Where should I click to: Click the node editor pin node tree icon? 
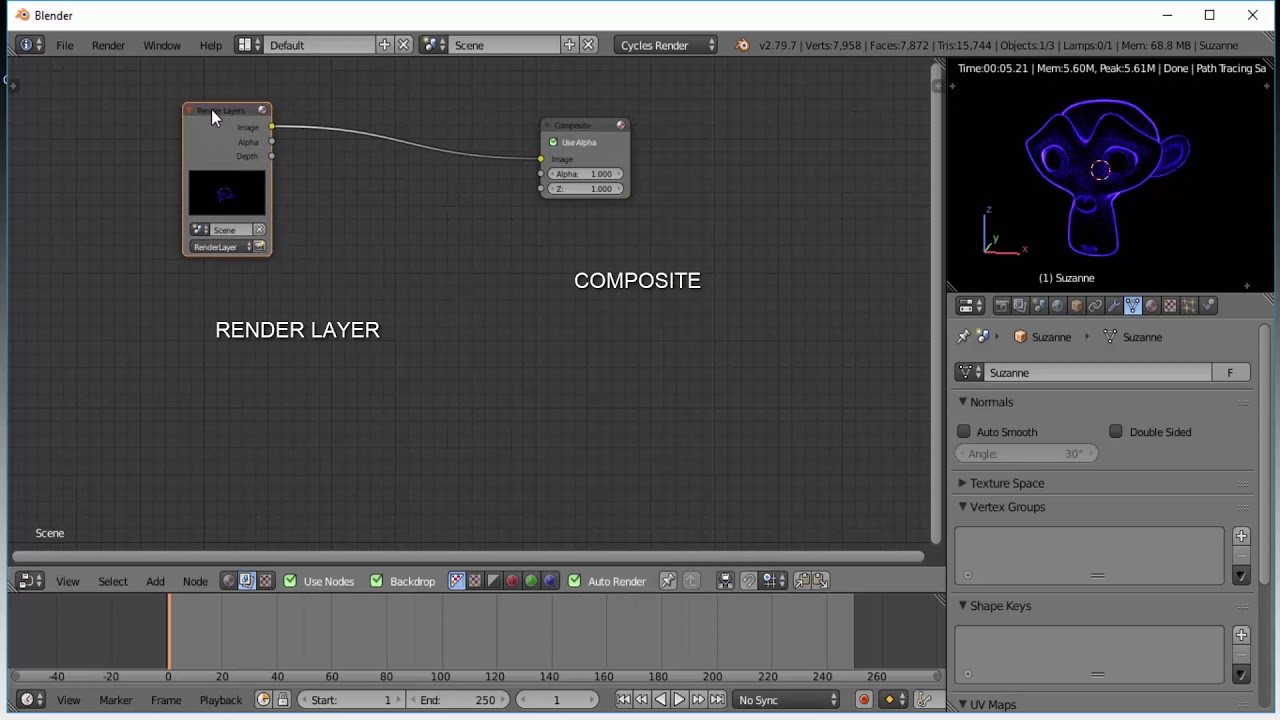pos(668,581)
